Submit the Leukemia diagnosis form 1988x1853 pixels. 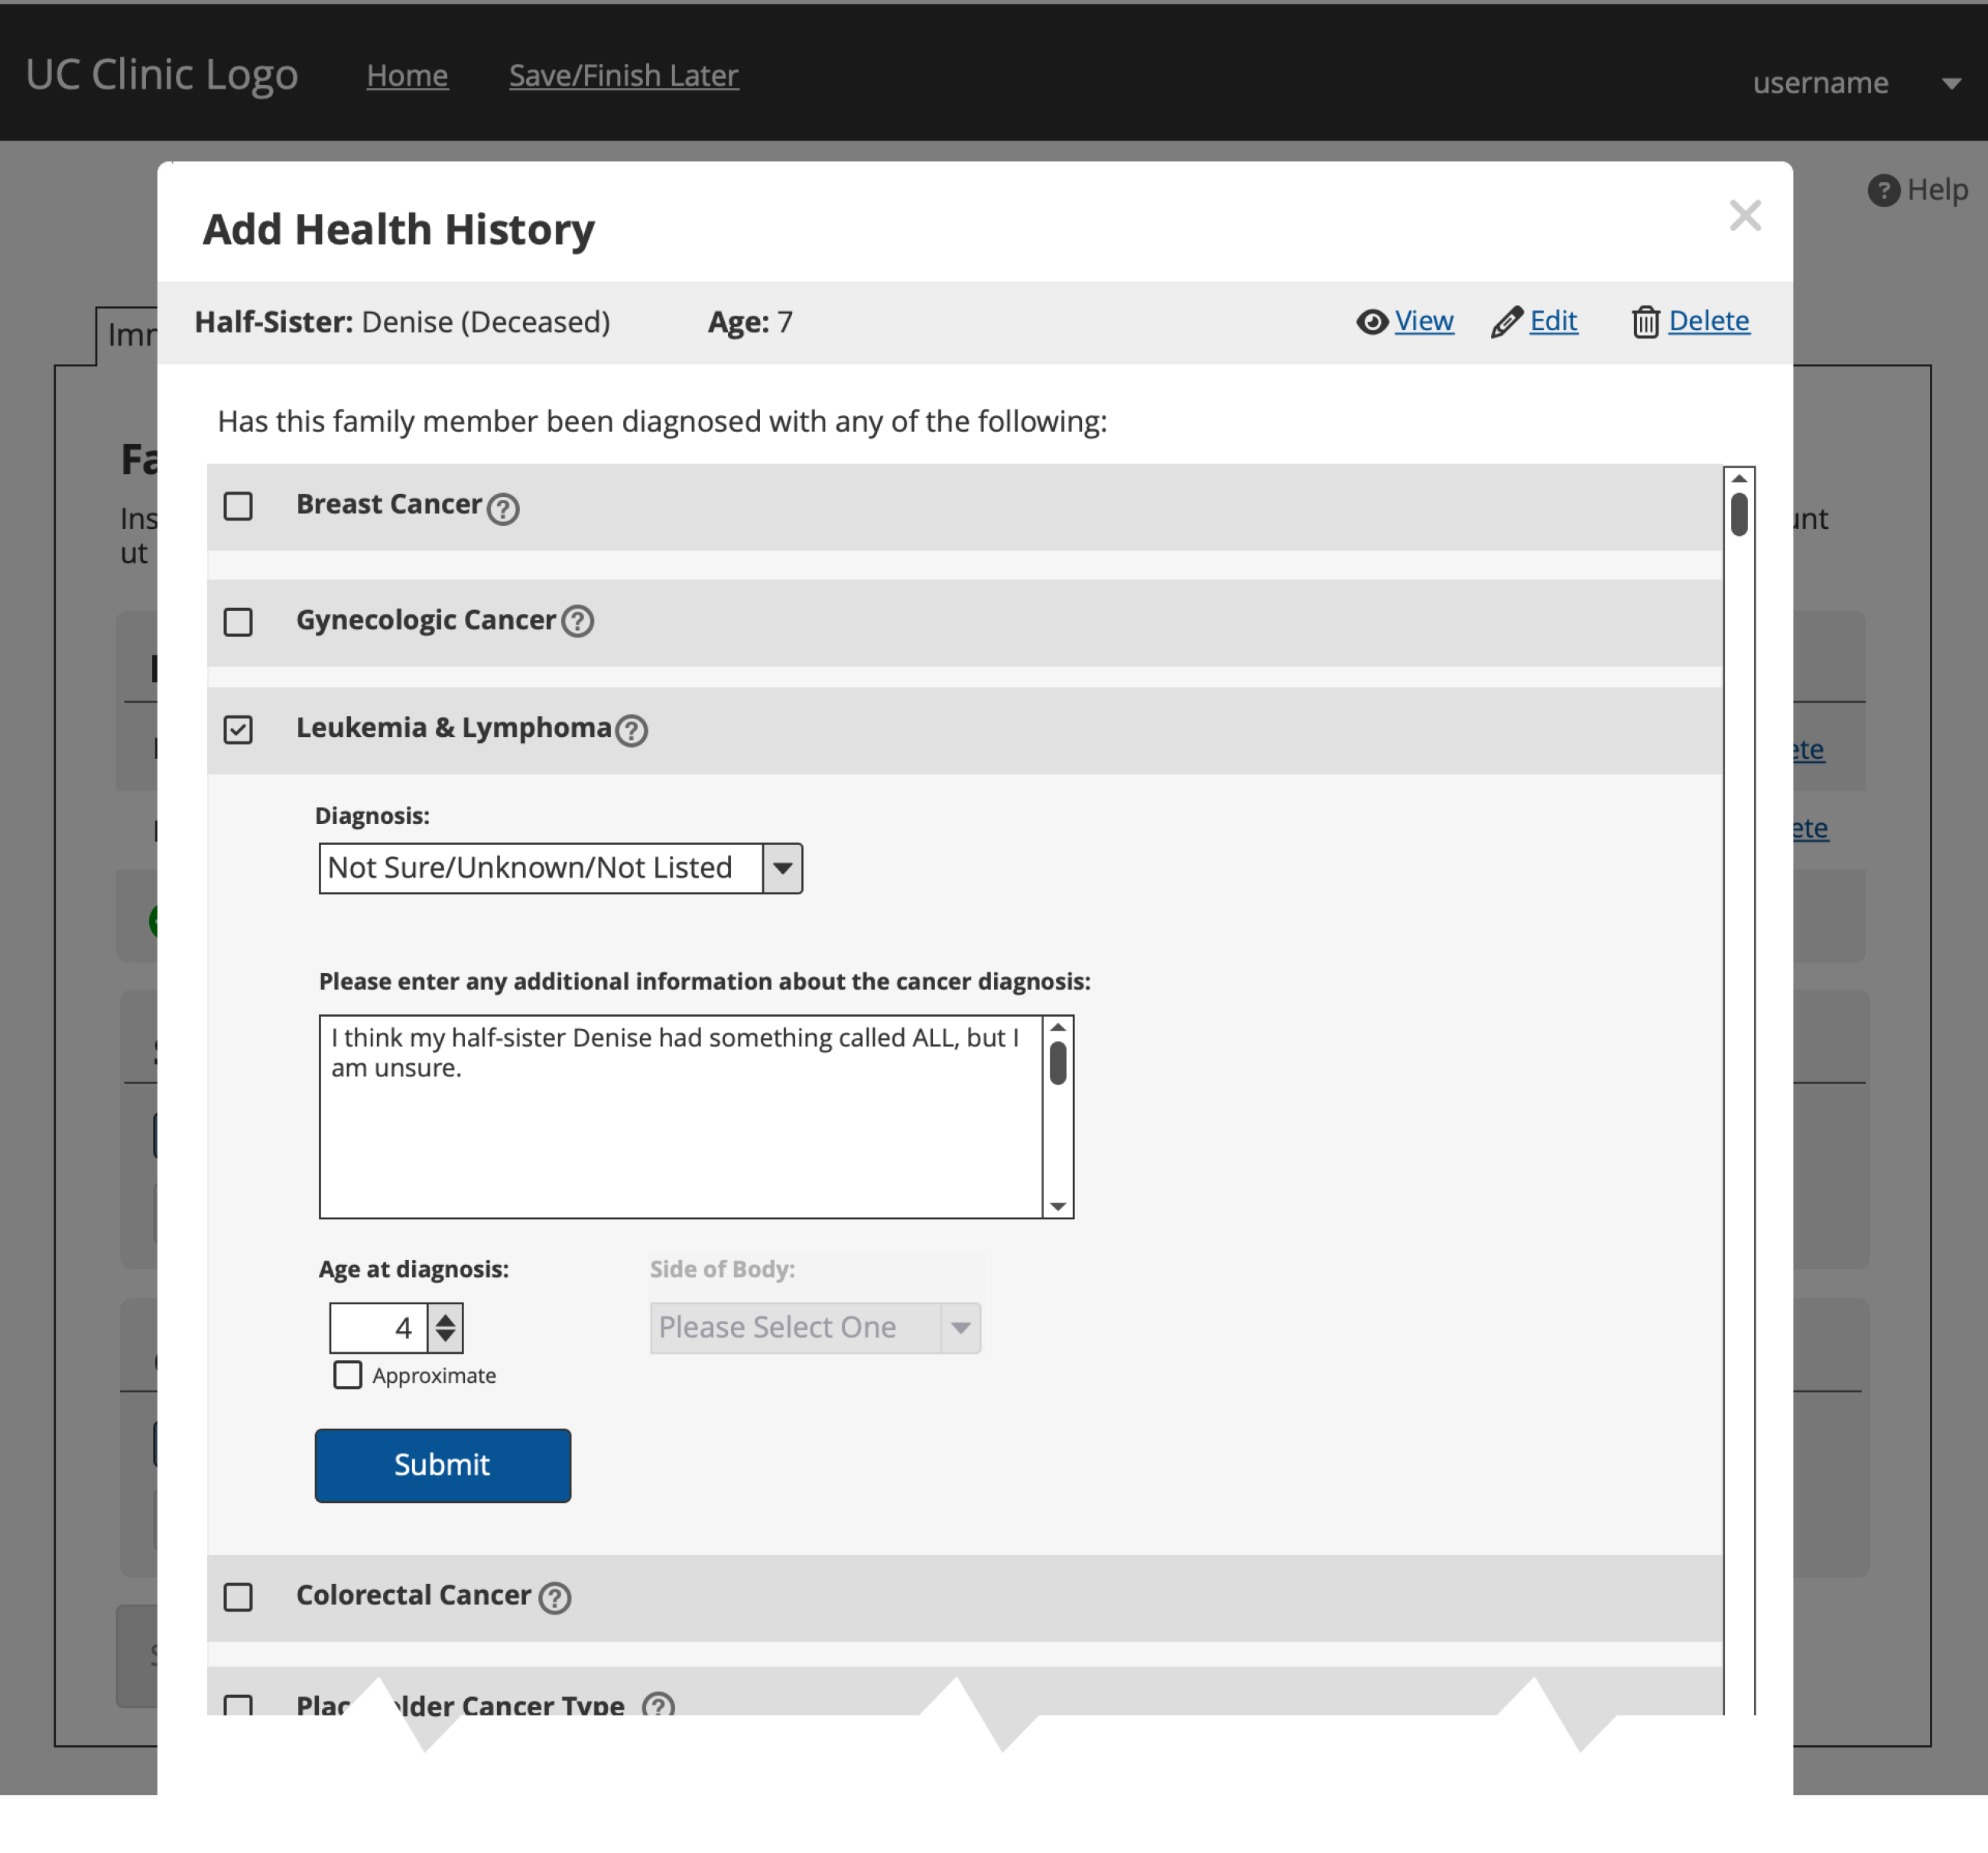[x=443, y=1465]
